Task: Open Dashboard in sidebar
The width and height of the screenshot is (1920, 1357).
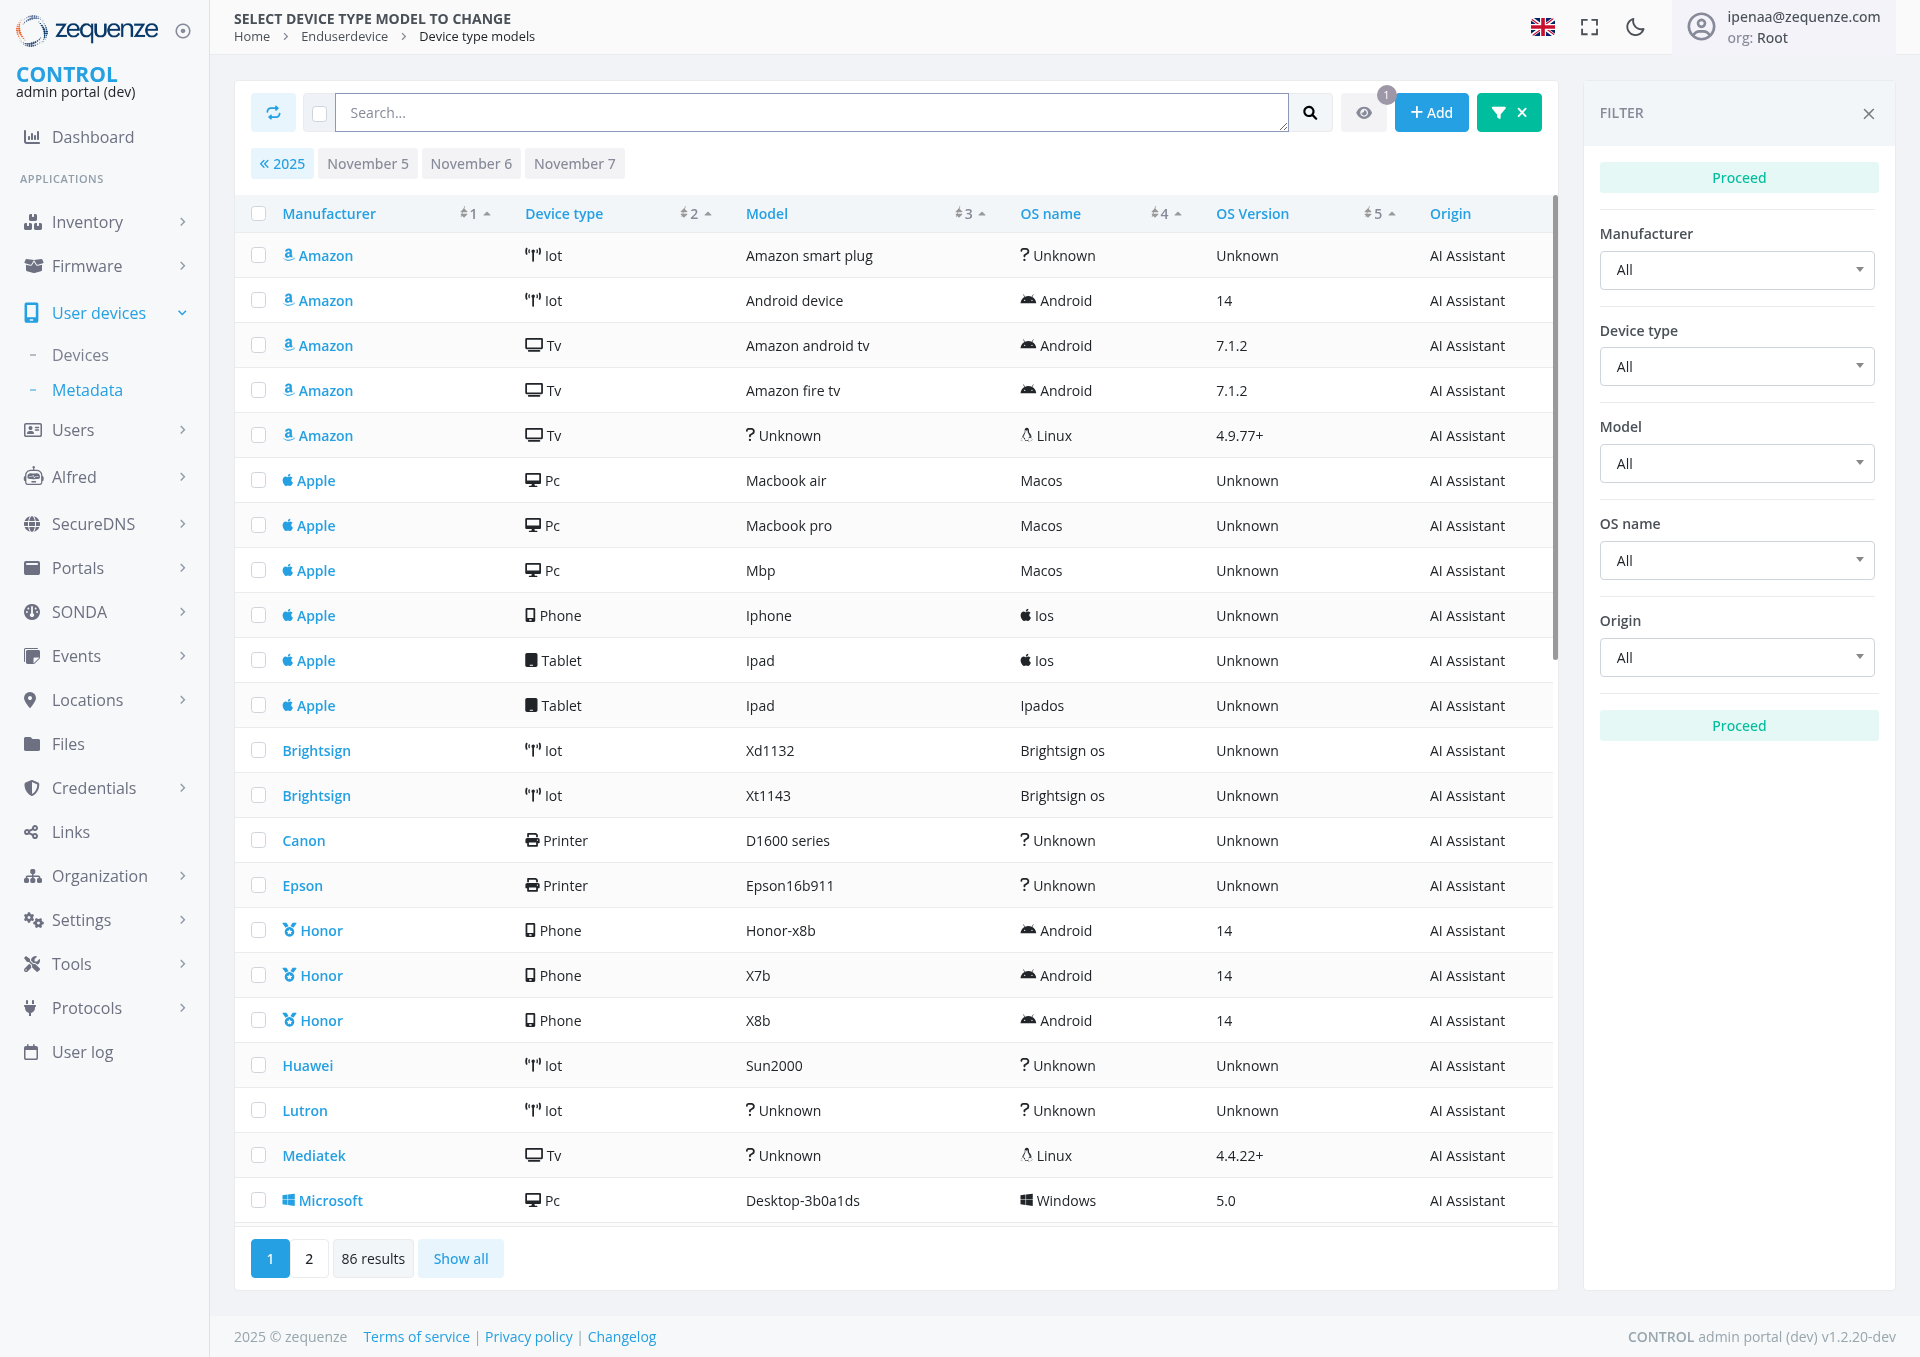Action: (x=93, y=137)
